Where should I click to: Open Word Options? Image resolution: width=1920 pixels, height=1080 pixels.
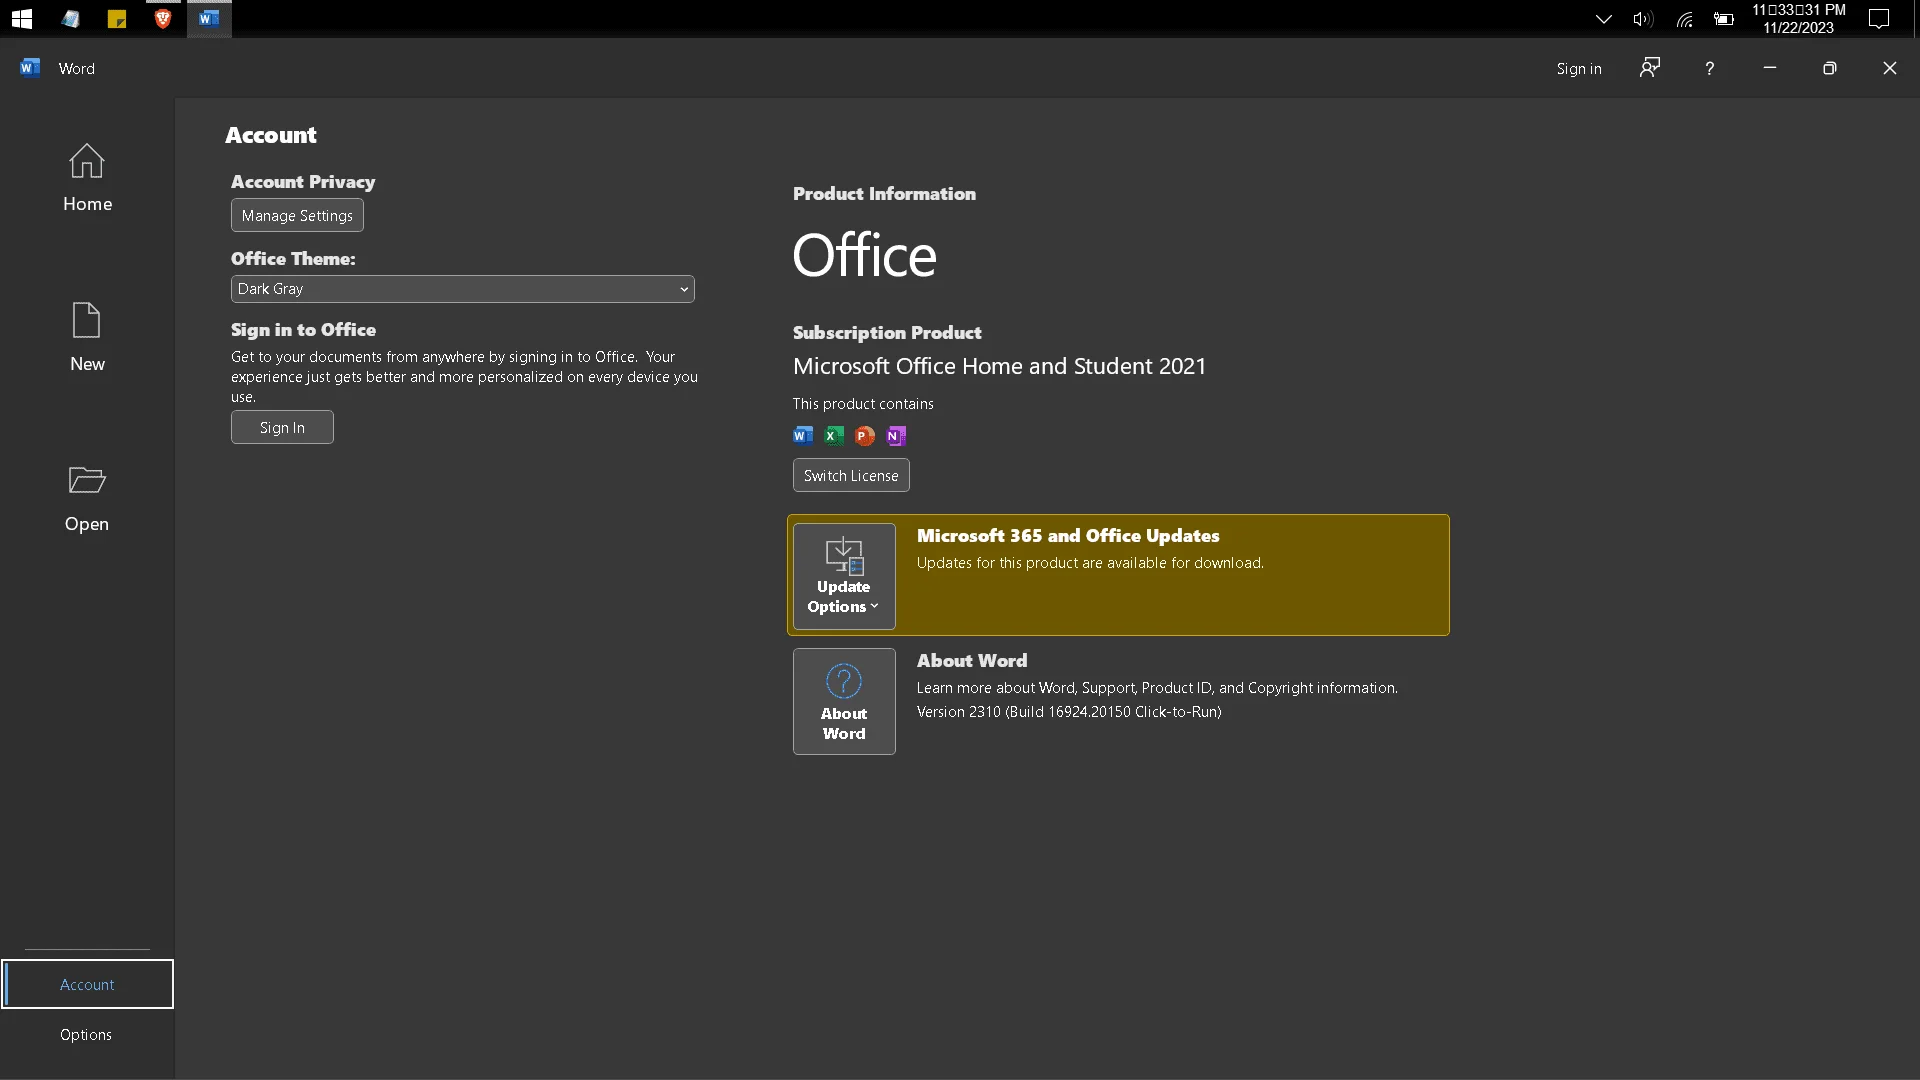(86, 1034)
